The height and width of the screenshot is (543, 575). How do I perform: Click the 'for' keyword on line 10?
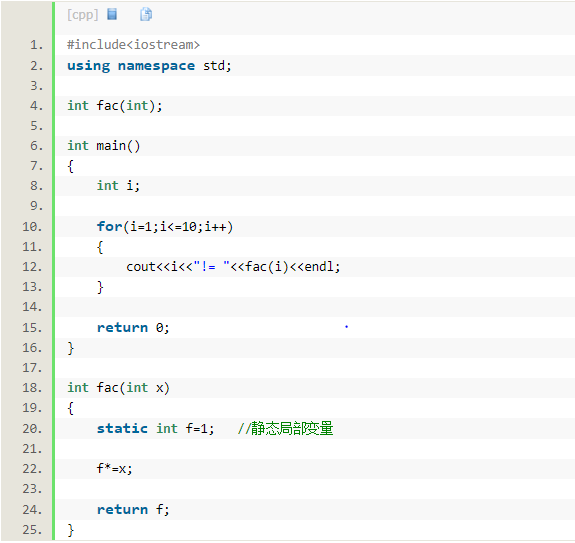109,227
